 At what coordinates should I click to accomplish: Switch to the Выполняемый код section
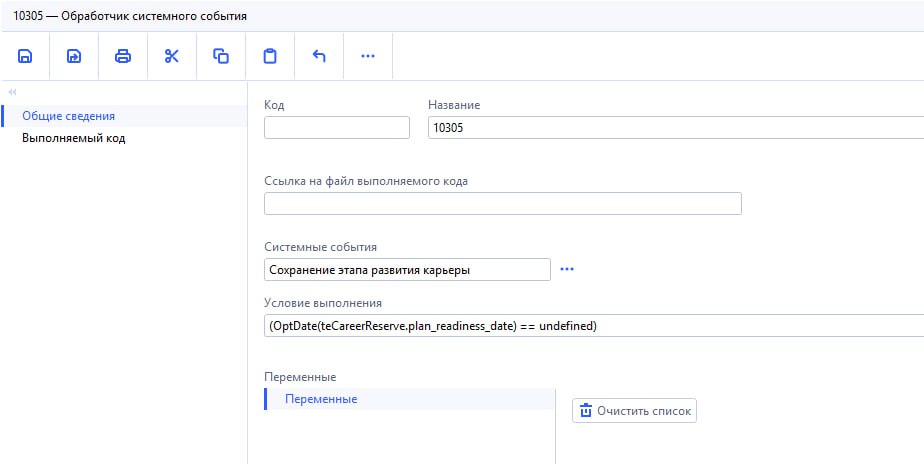point(73,138)
